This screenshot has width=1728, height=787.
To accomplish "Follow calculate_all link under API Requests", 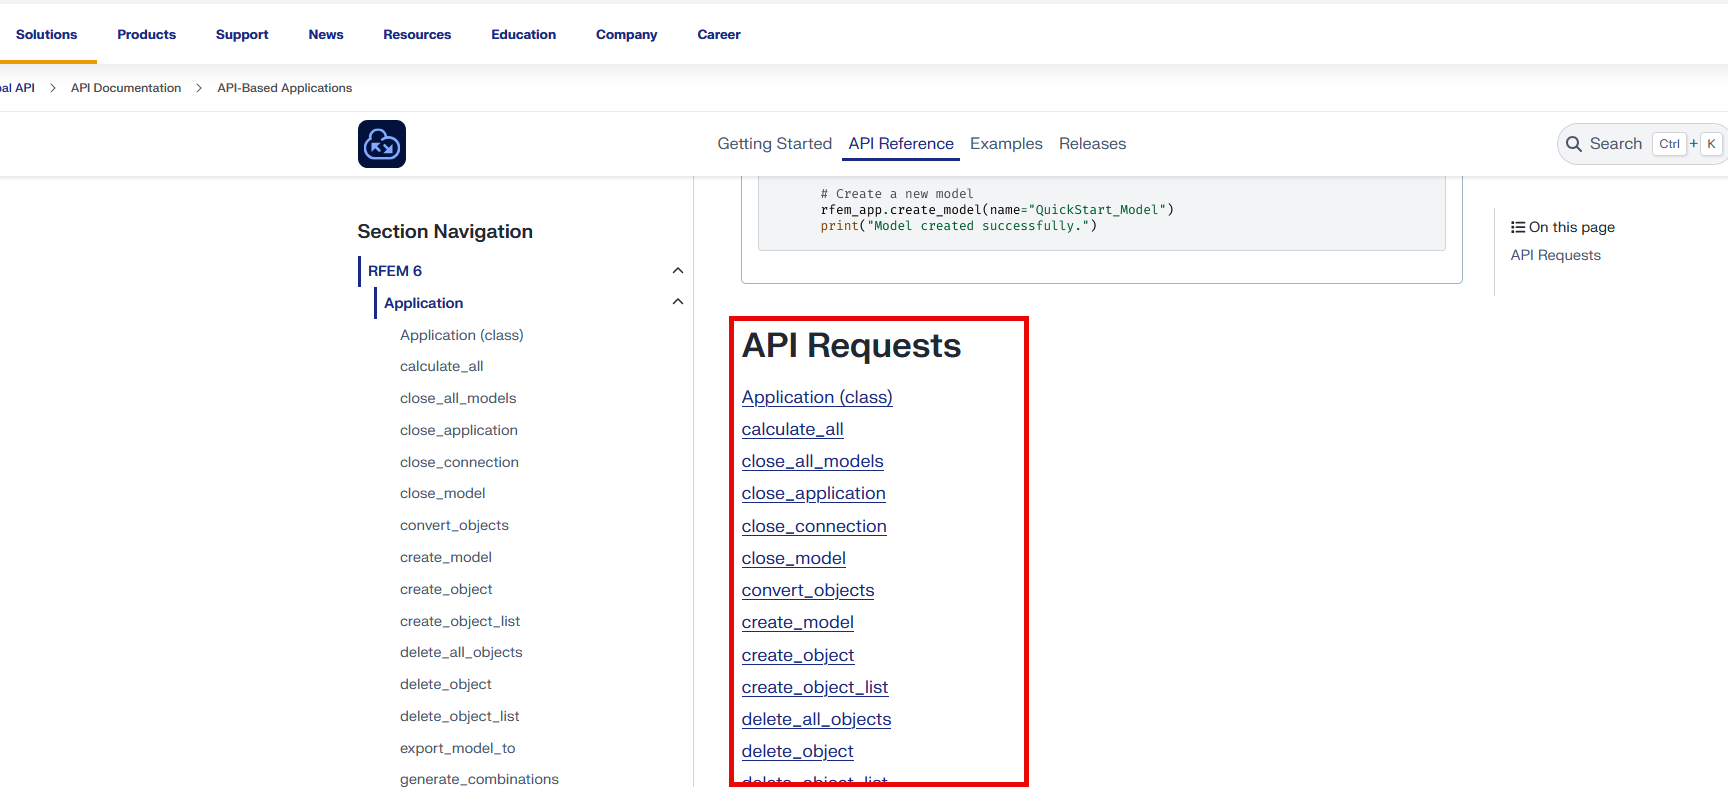I will pyautogui.click(x=793, y=429).
